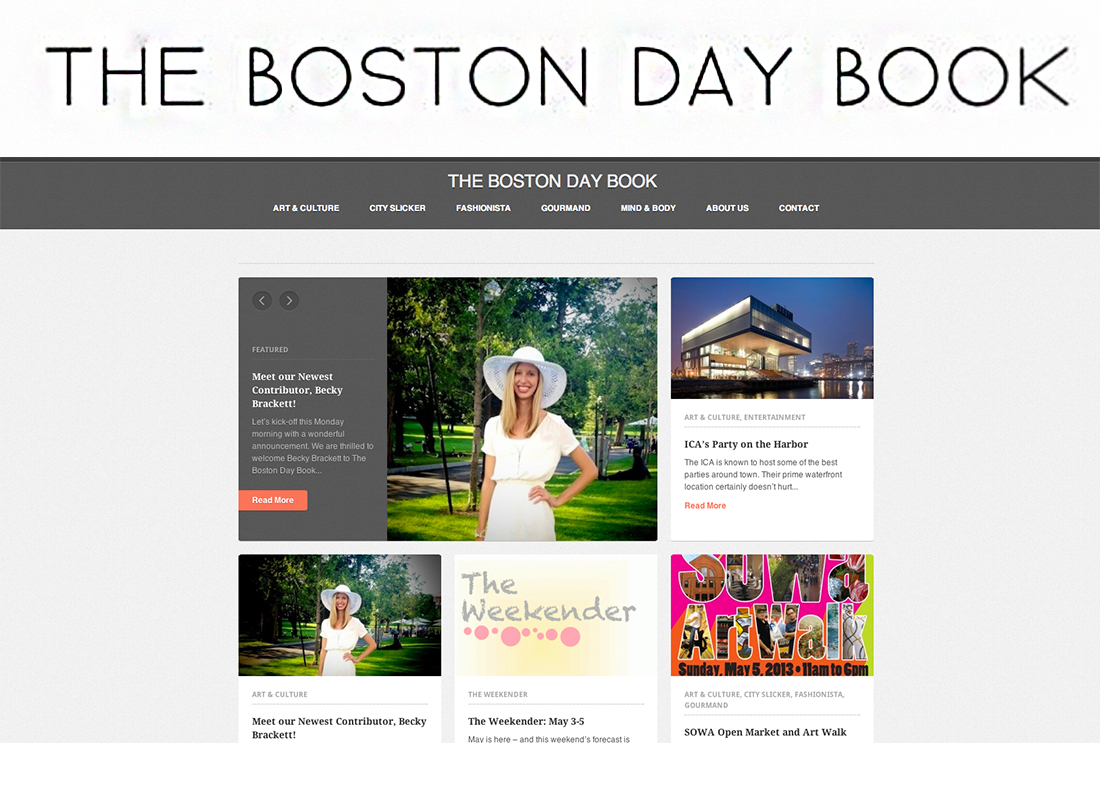
Task: Select Fashionista in navigation bar
Action: [x=483, y=208]
